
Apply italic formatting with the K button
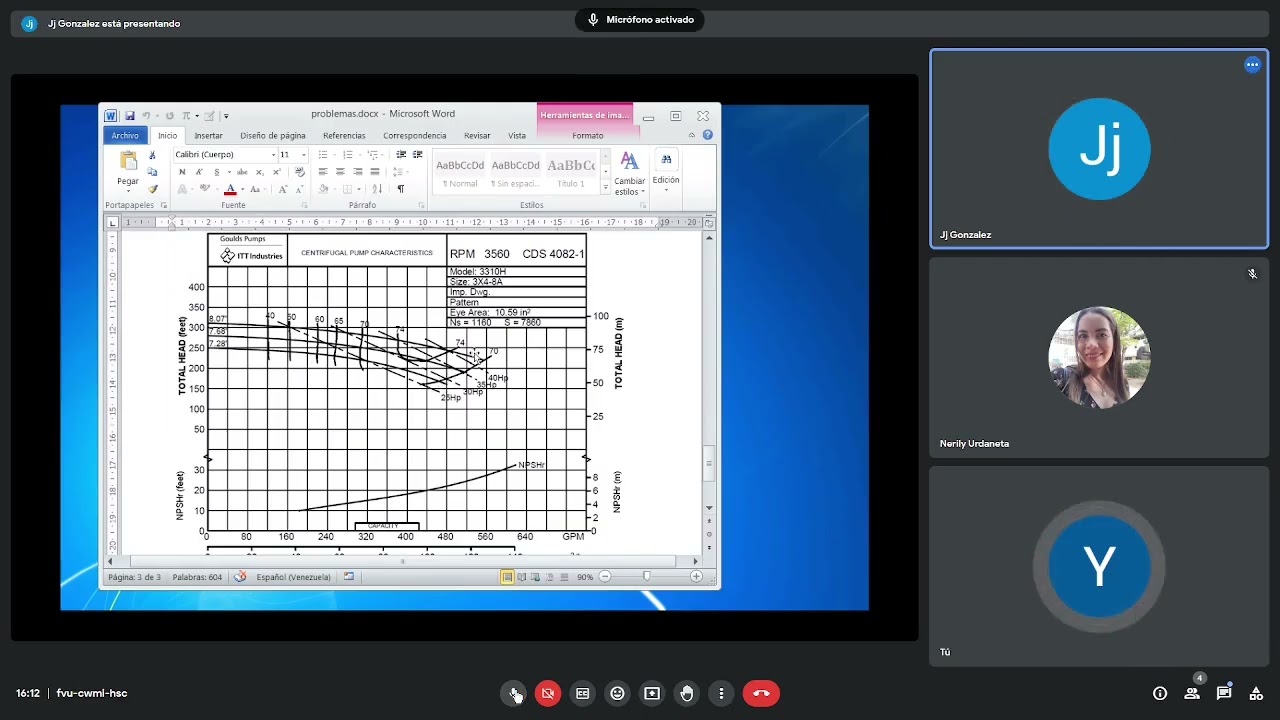coord(199,172)
